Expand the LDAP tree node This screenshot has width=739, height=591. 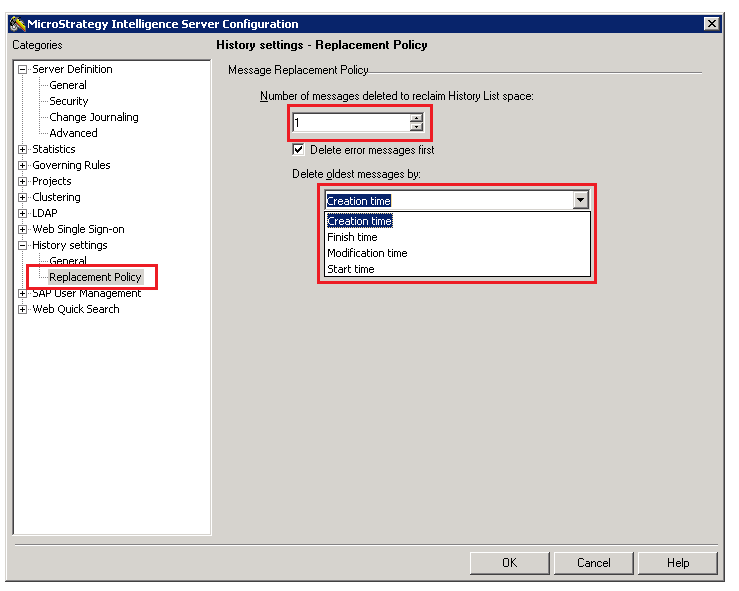(x=23, y=214)
